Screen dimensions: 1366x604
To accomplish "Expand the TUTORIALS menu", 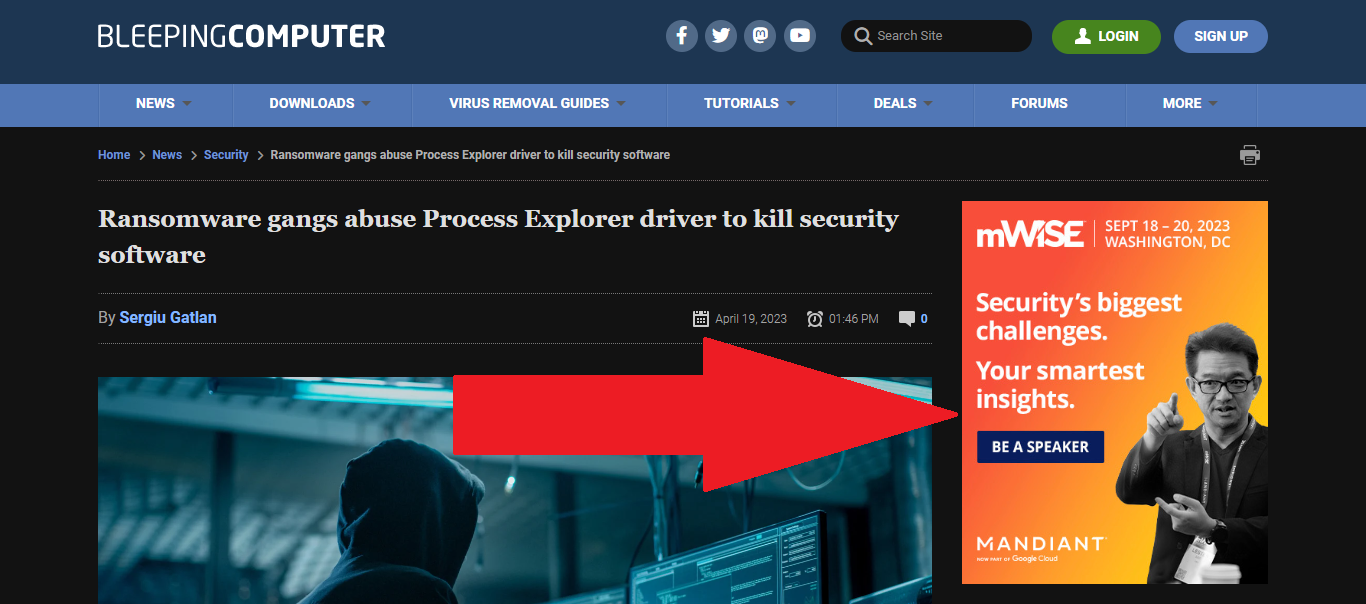I will 751,104.
